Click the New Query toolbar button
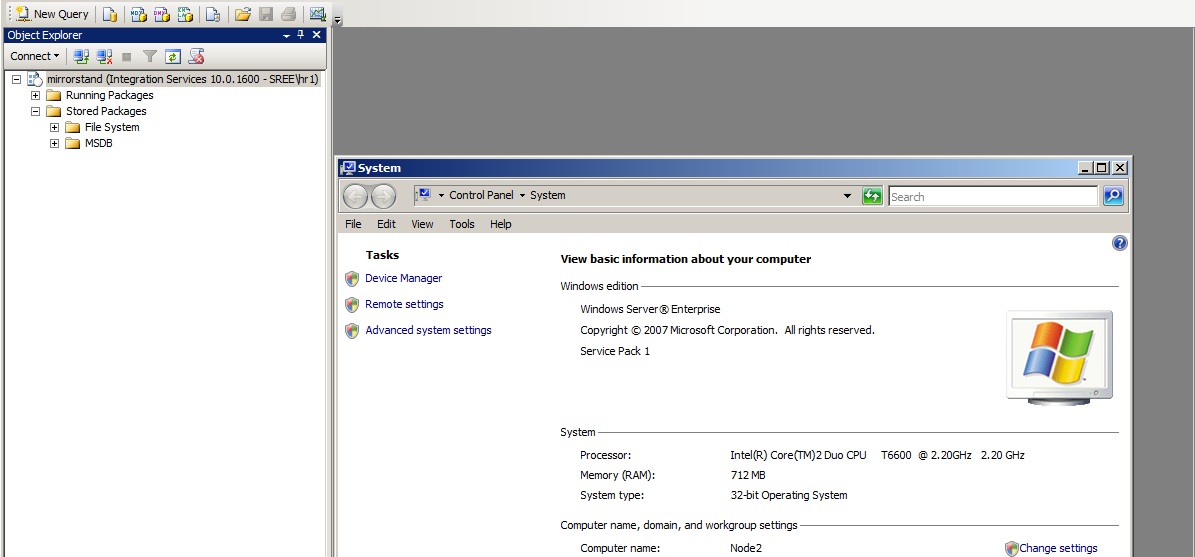Viewport: 1195px width, 557px height. pyautogui.click(x=52, y=14)
